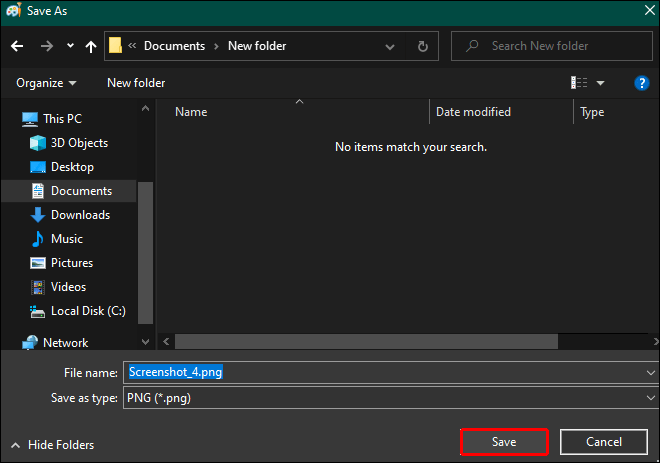
Task: Click the horizontal scrollbar in file list
Action: tap(366, 341)
